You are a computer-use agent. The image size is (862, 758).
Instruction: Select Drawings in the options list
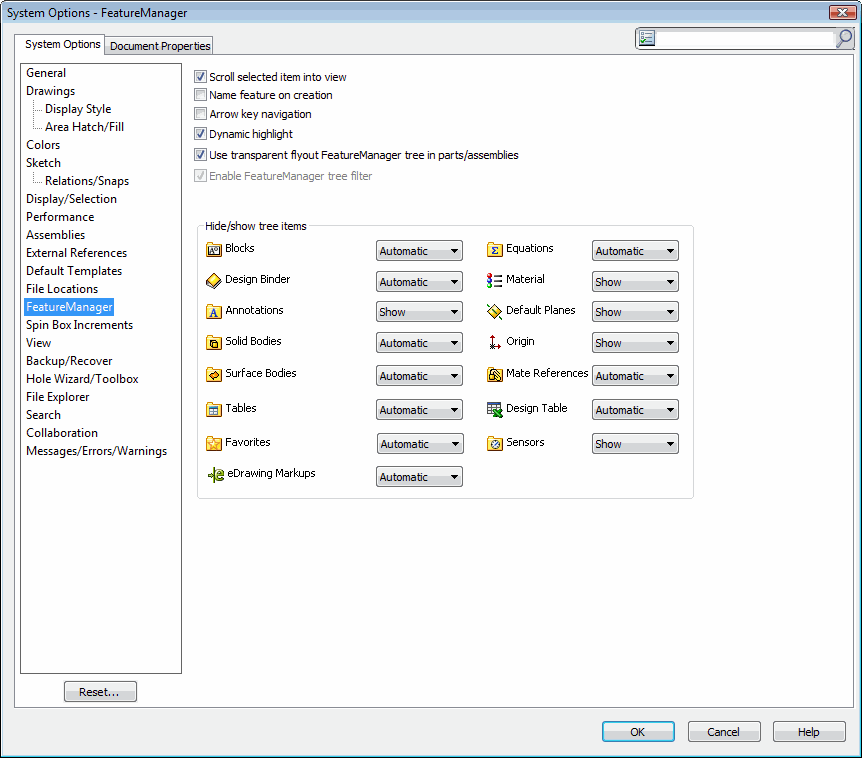pyautogui.click(x=50, y=91)
